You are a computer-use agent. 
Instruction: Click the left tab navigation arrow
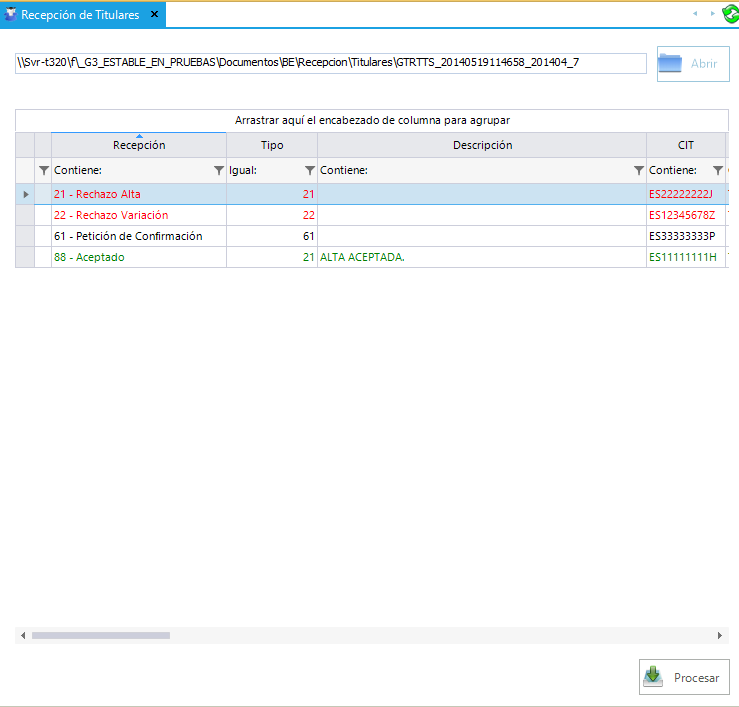(x=695, y=14)
